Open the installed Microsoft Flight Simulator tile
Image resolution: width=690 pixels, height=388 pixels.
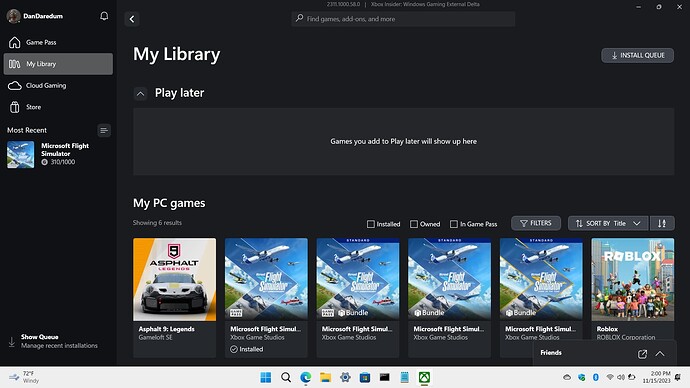266,297
